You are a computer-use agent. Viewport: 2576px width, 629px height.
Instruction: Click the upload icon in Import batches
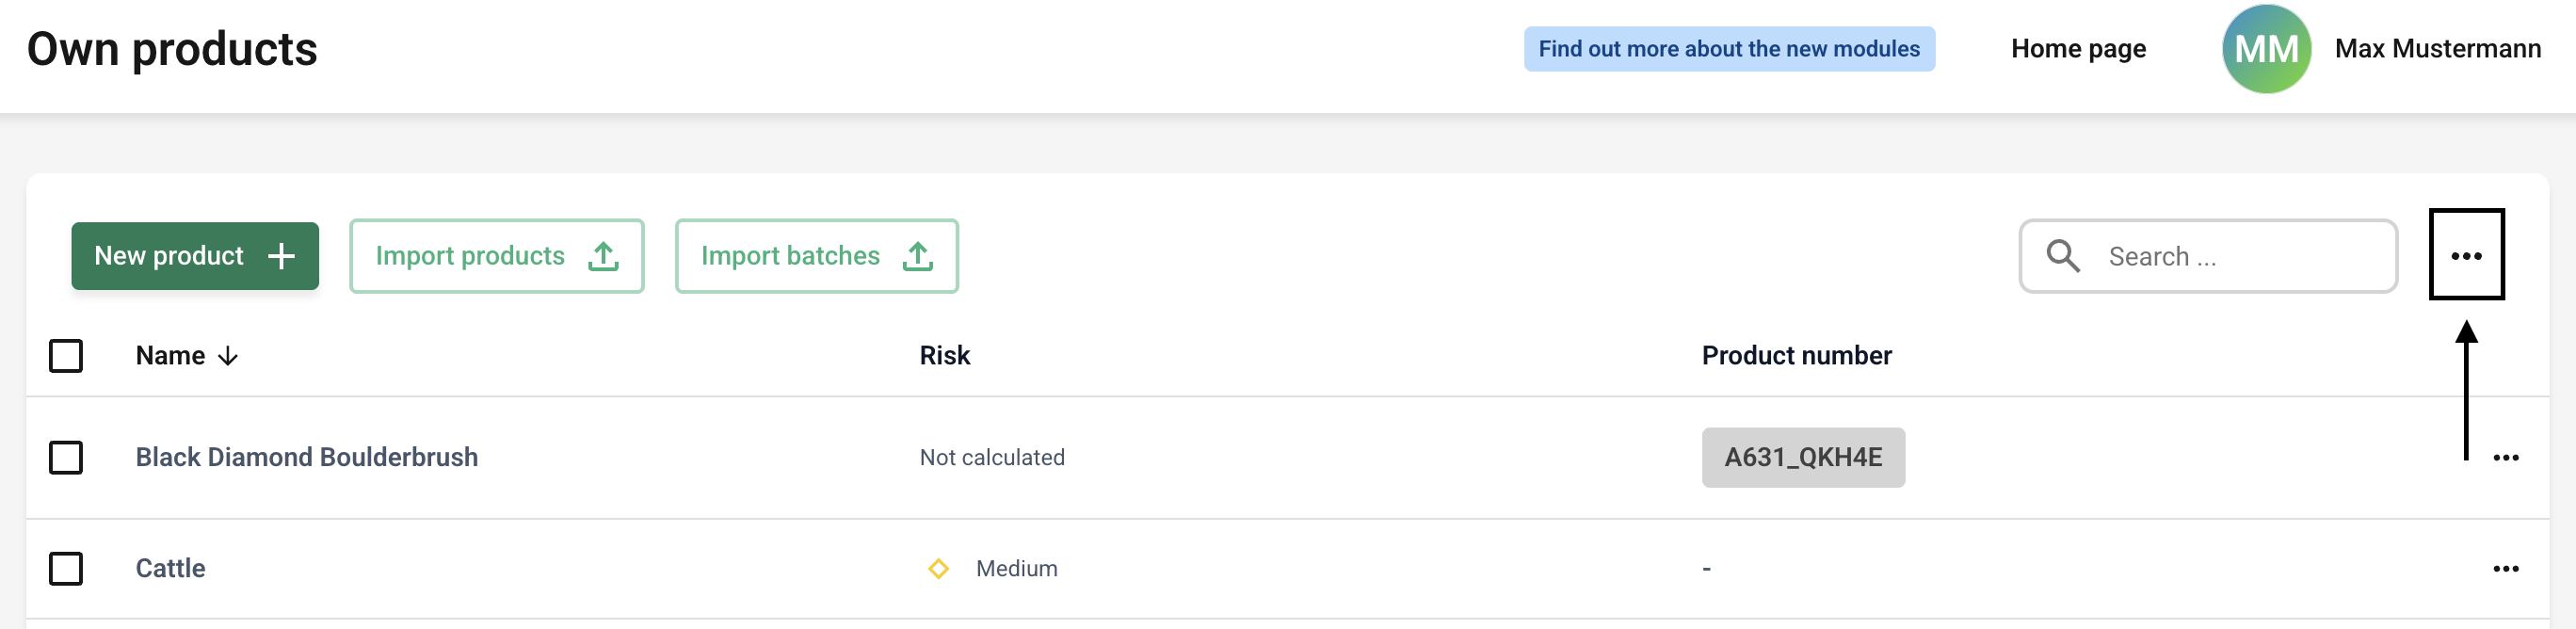[x=917, y=256]
